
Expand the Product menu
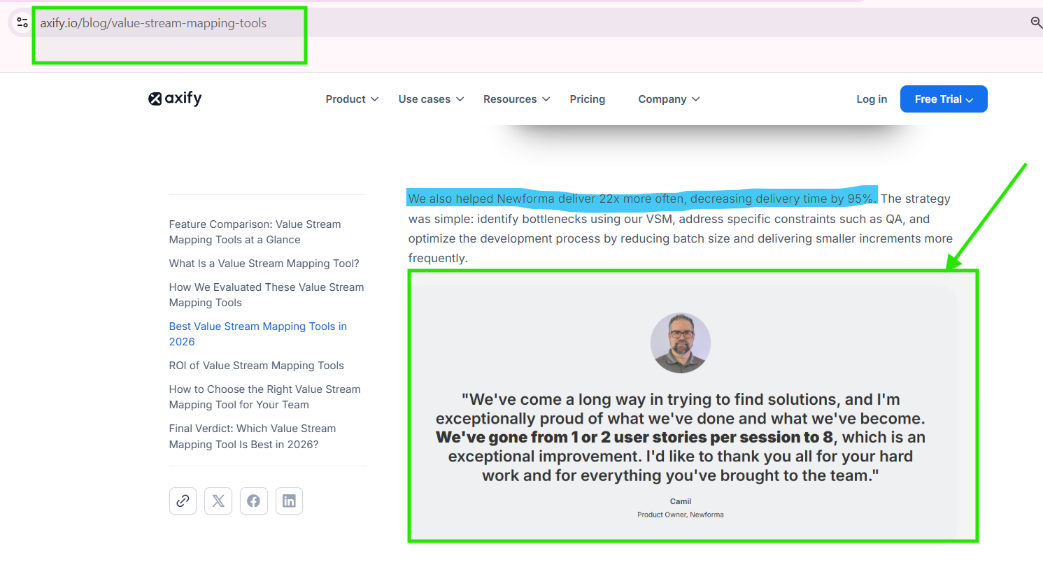coord(352,99)
